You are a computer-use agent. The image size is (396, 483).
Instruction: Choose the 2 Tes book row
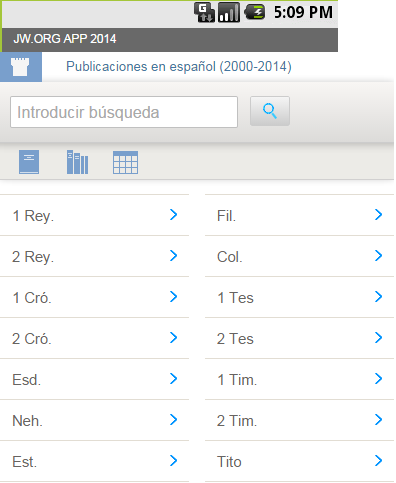[299, 338]
